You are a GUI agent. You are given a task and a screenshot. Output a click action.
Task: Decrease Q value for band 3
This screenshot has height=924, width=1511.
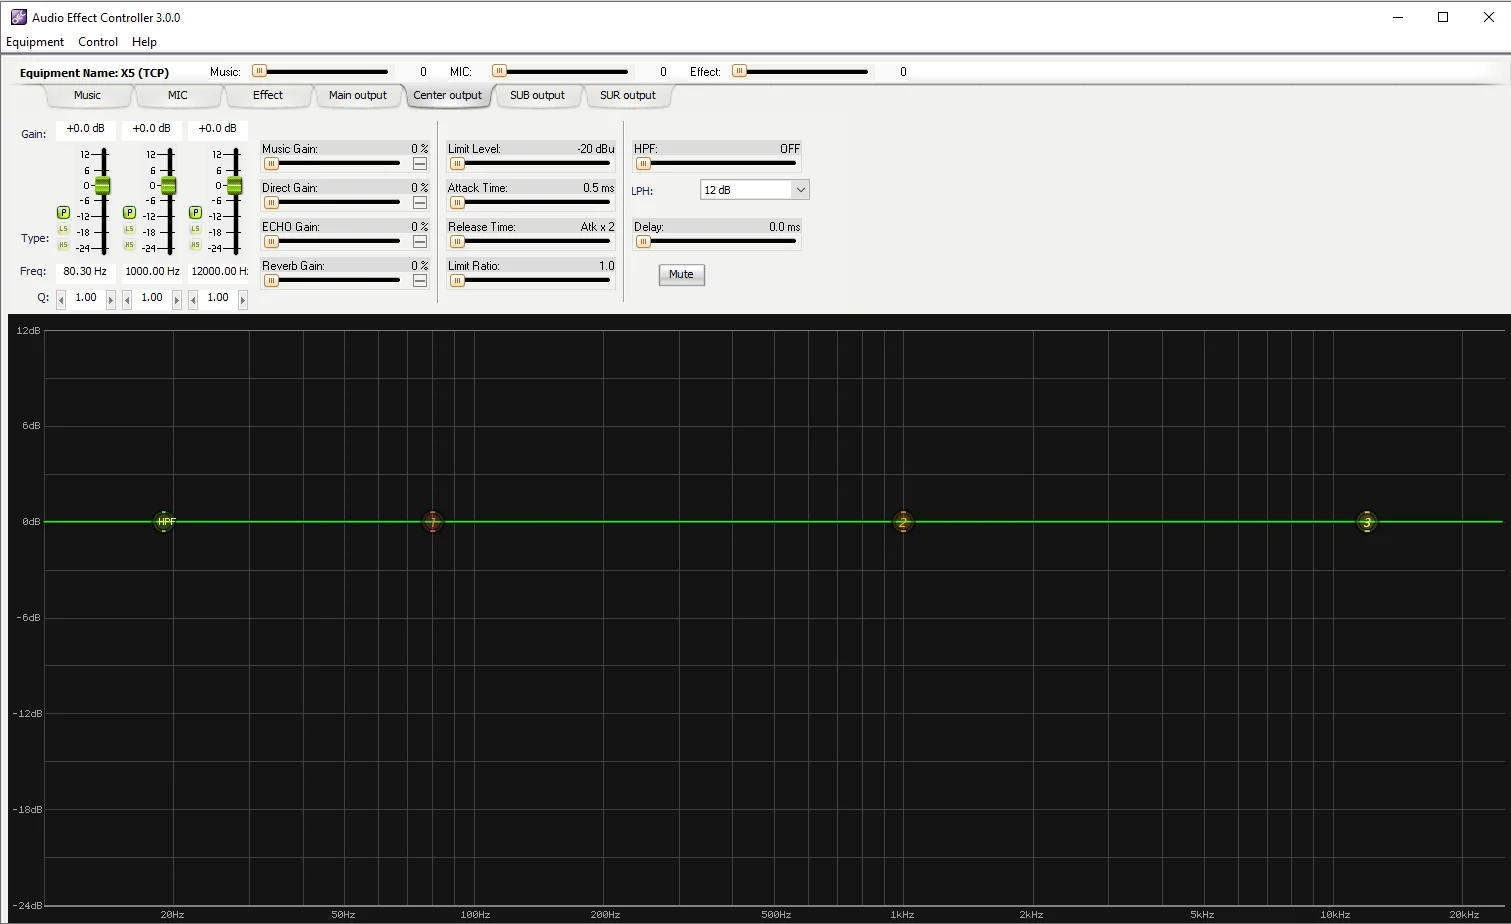193,299
